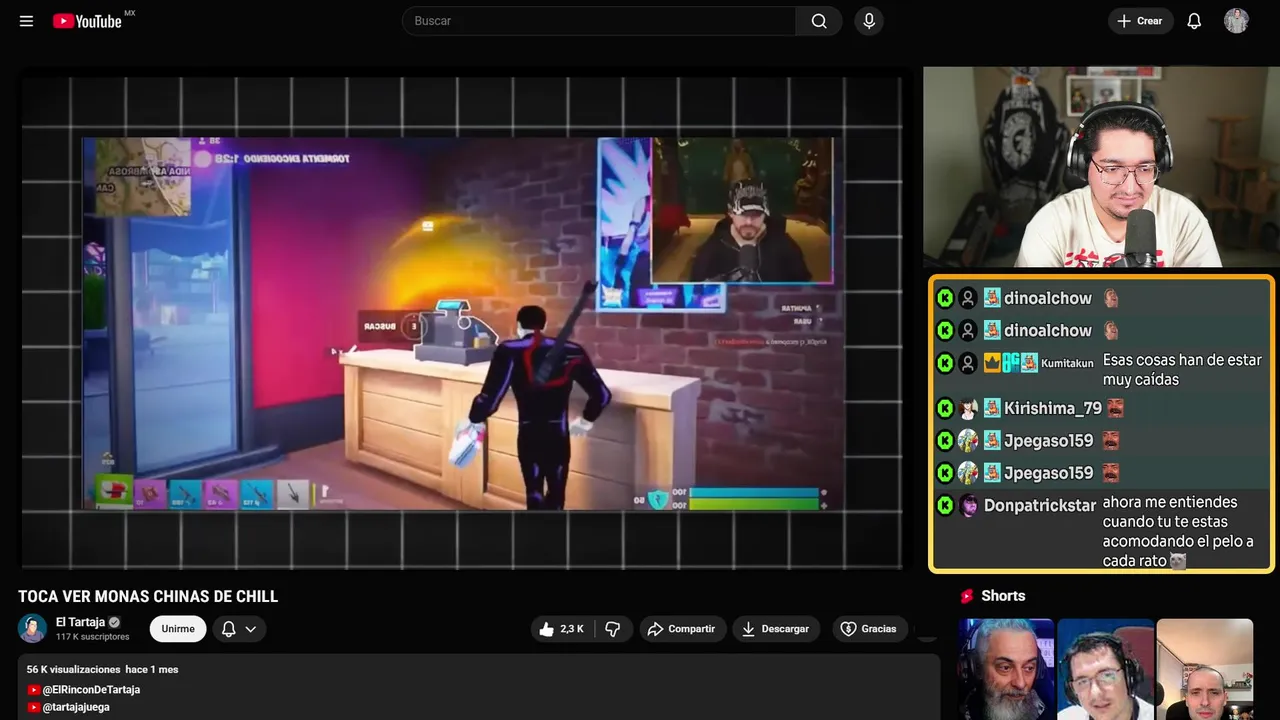Open the El Tartaja channel name
1280x720 pixels.
[80, 622]
